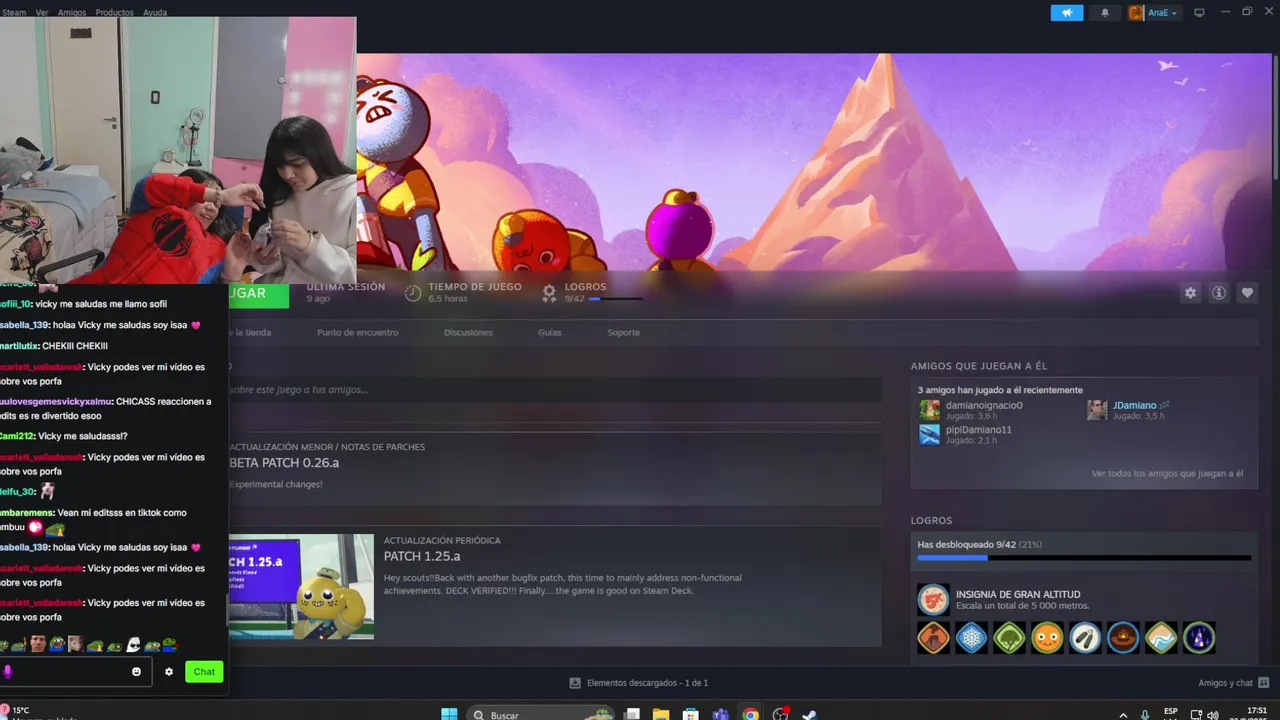Viewport: 1280px width, 720px height.
Task: Expand the AnaE account dropdown arrow
Action: [x=1174, y=13]
